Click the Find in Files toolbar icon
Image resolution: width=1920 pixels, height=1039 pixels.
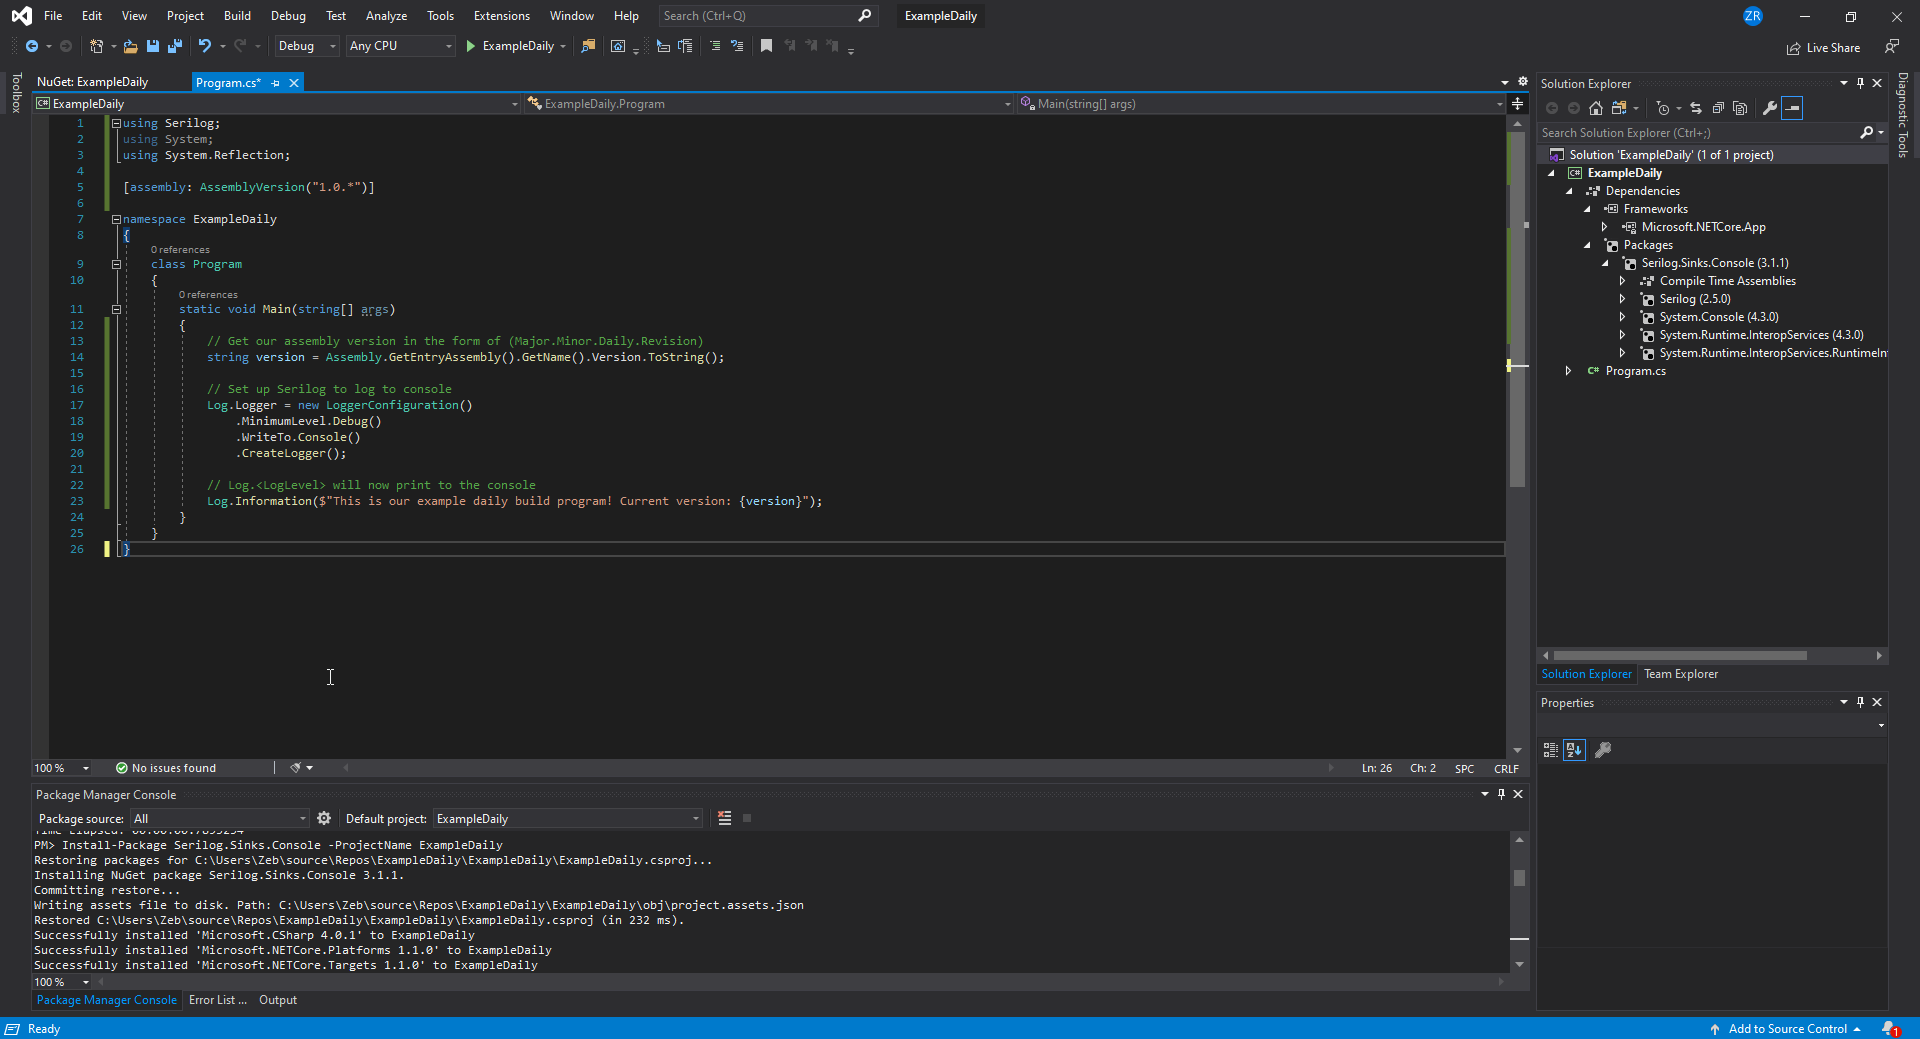click(x=588, y=46)
